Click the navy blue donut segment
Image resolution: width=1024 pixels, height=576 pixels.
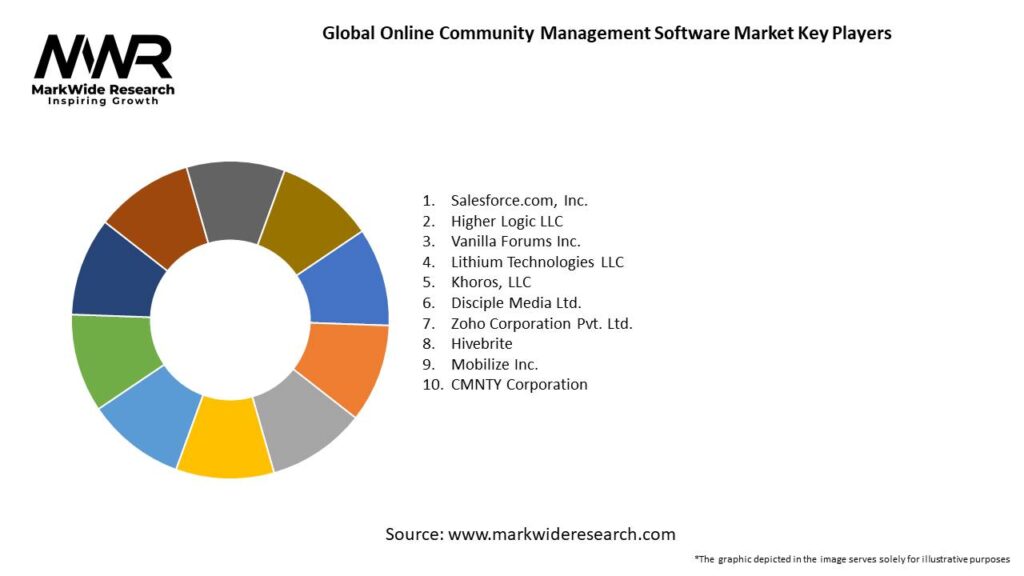pyautogui.click(x=116, y=275)
